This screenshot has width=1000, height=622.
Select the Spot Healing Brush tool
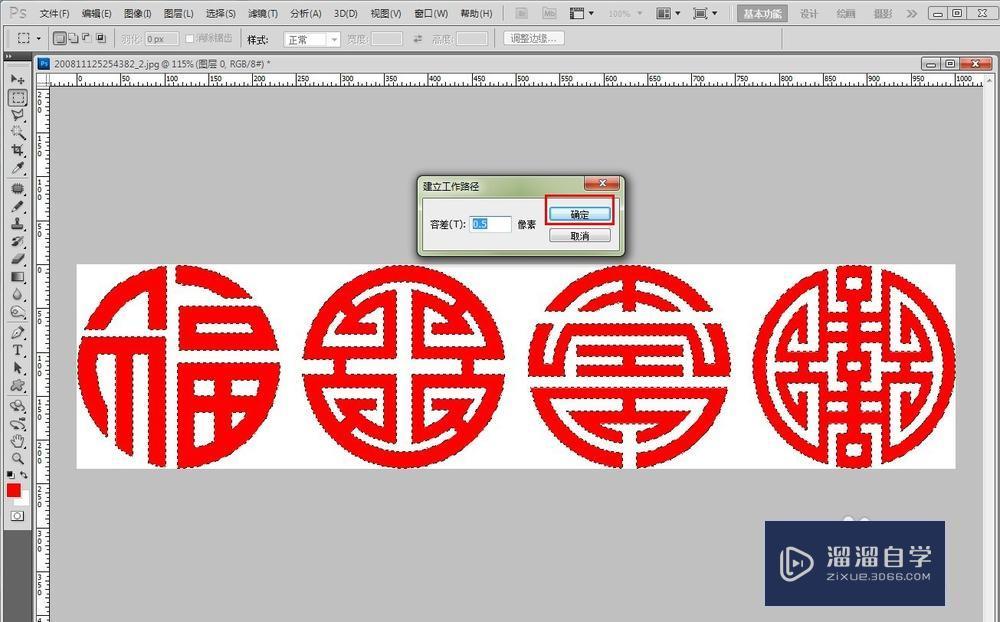coord(17,189)
